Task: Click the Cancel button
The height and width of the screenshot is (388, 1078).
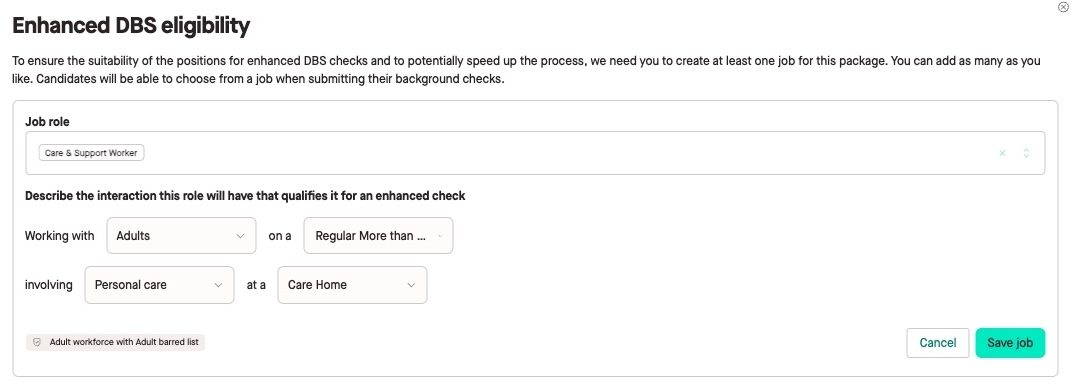Action: (938, 343)
